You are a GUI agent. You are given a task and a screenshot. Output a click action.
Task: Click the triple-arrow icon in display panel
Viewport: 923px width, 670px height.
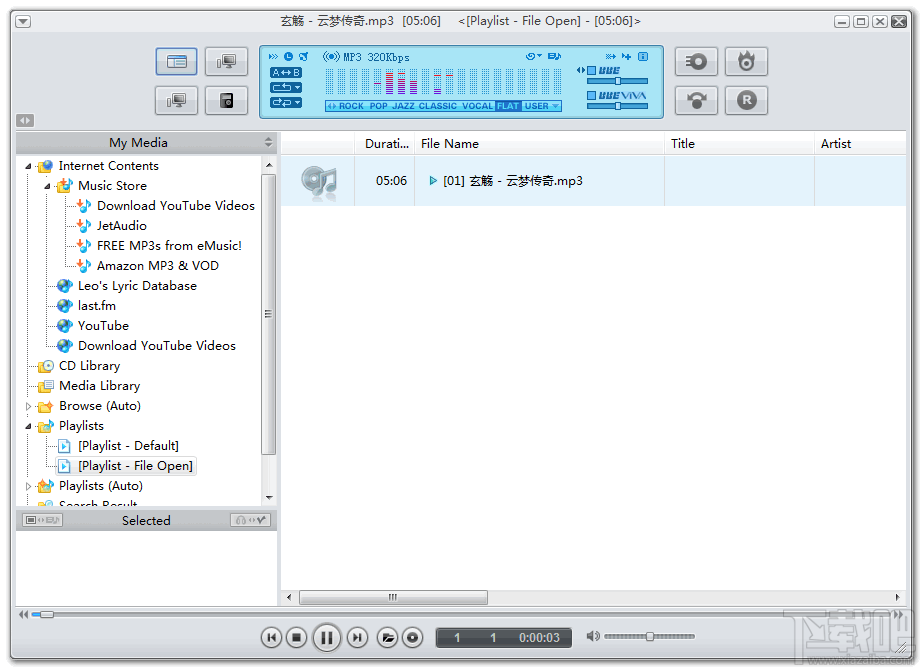(273, 57)
